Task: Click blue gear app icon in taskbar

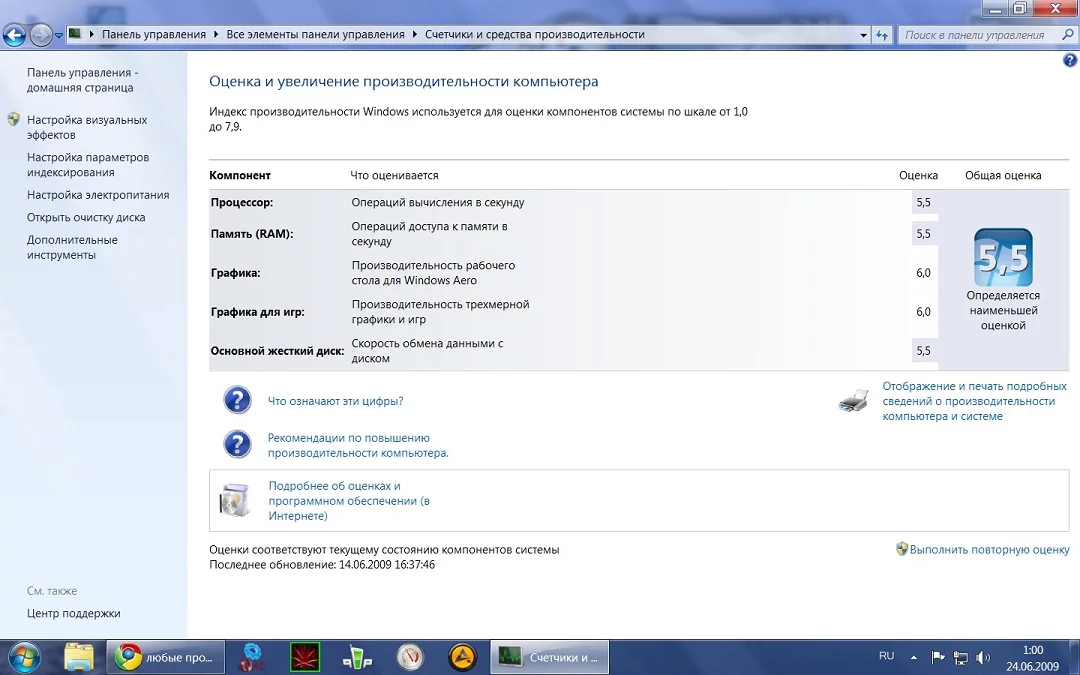Action: (x=252, y=657)
